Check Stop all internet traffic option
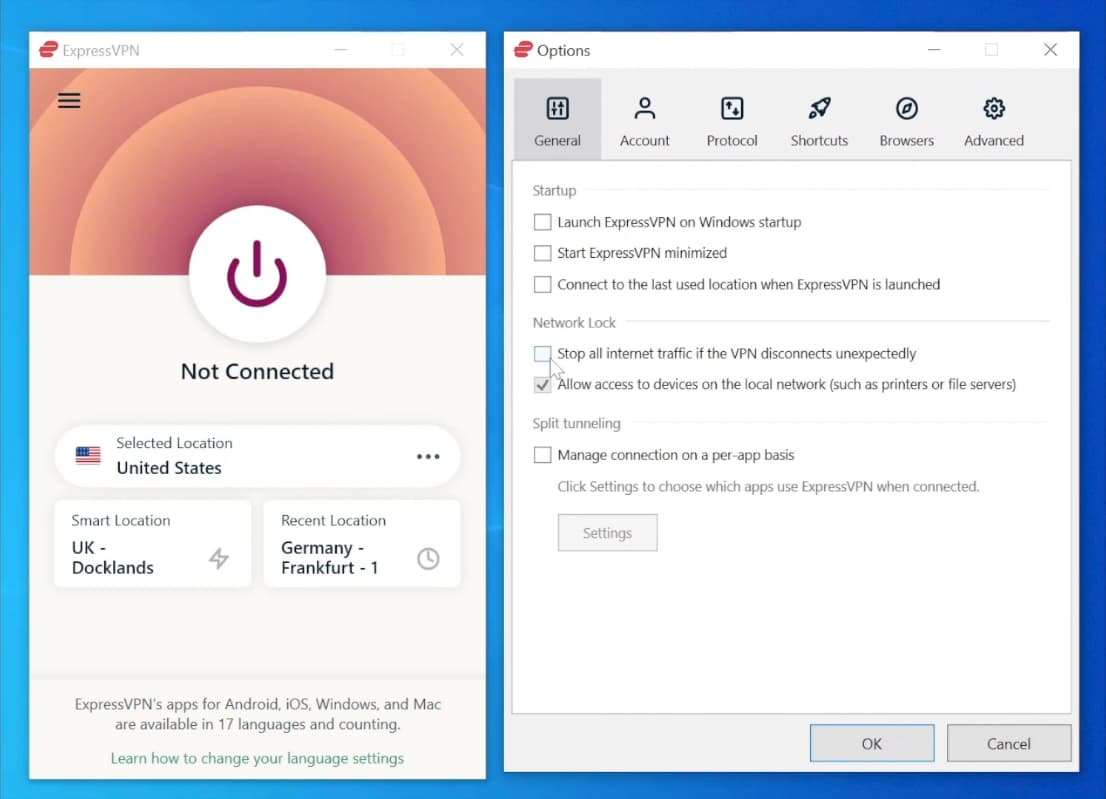 [543, 353]
